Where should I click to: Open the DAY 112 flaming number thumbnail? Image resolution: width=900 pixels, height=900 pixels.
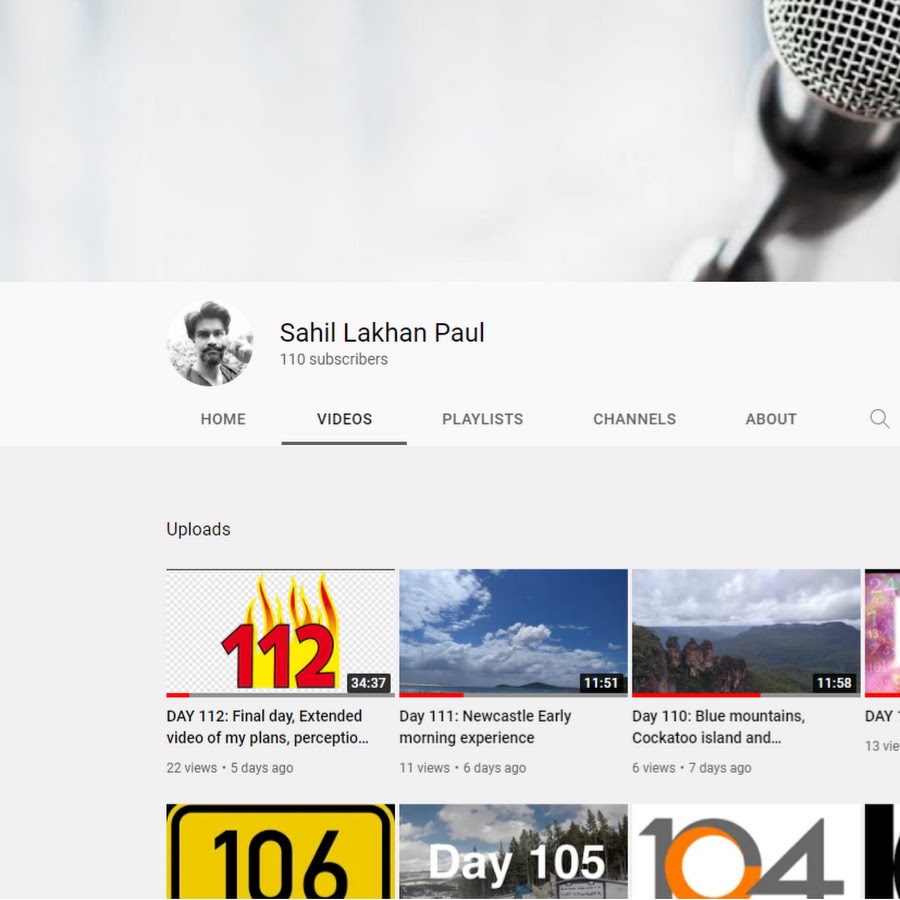[281, 633]
